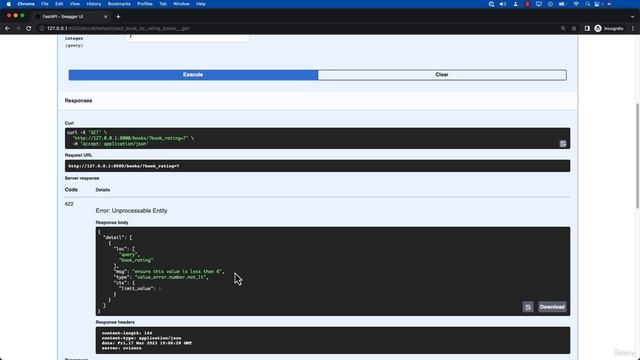Go forward in browser history
Image resolution: width=640 pixels, height=360 pixels.
click(18, 28)
